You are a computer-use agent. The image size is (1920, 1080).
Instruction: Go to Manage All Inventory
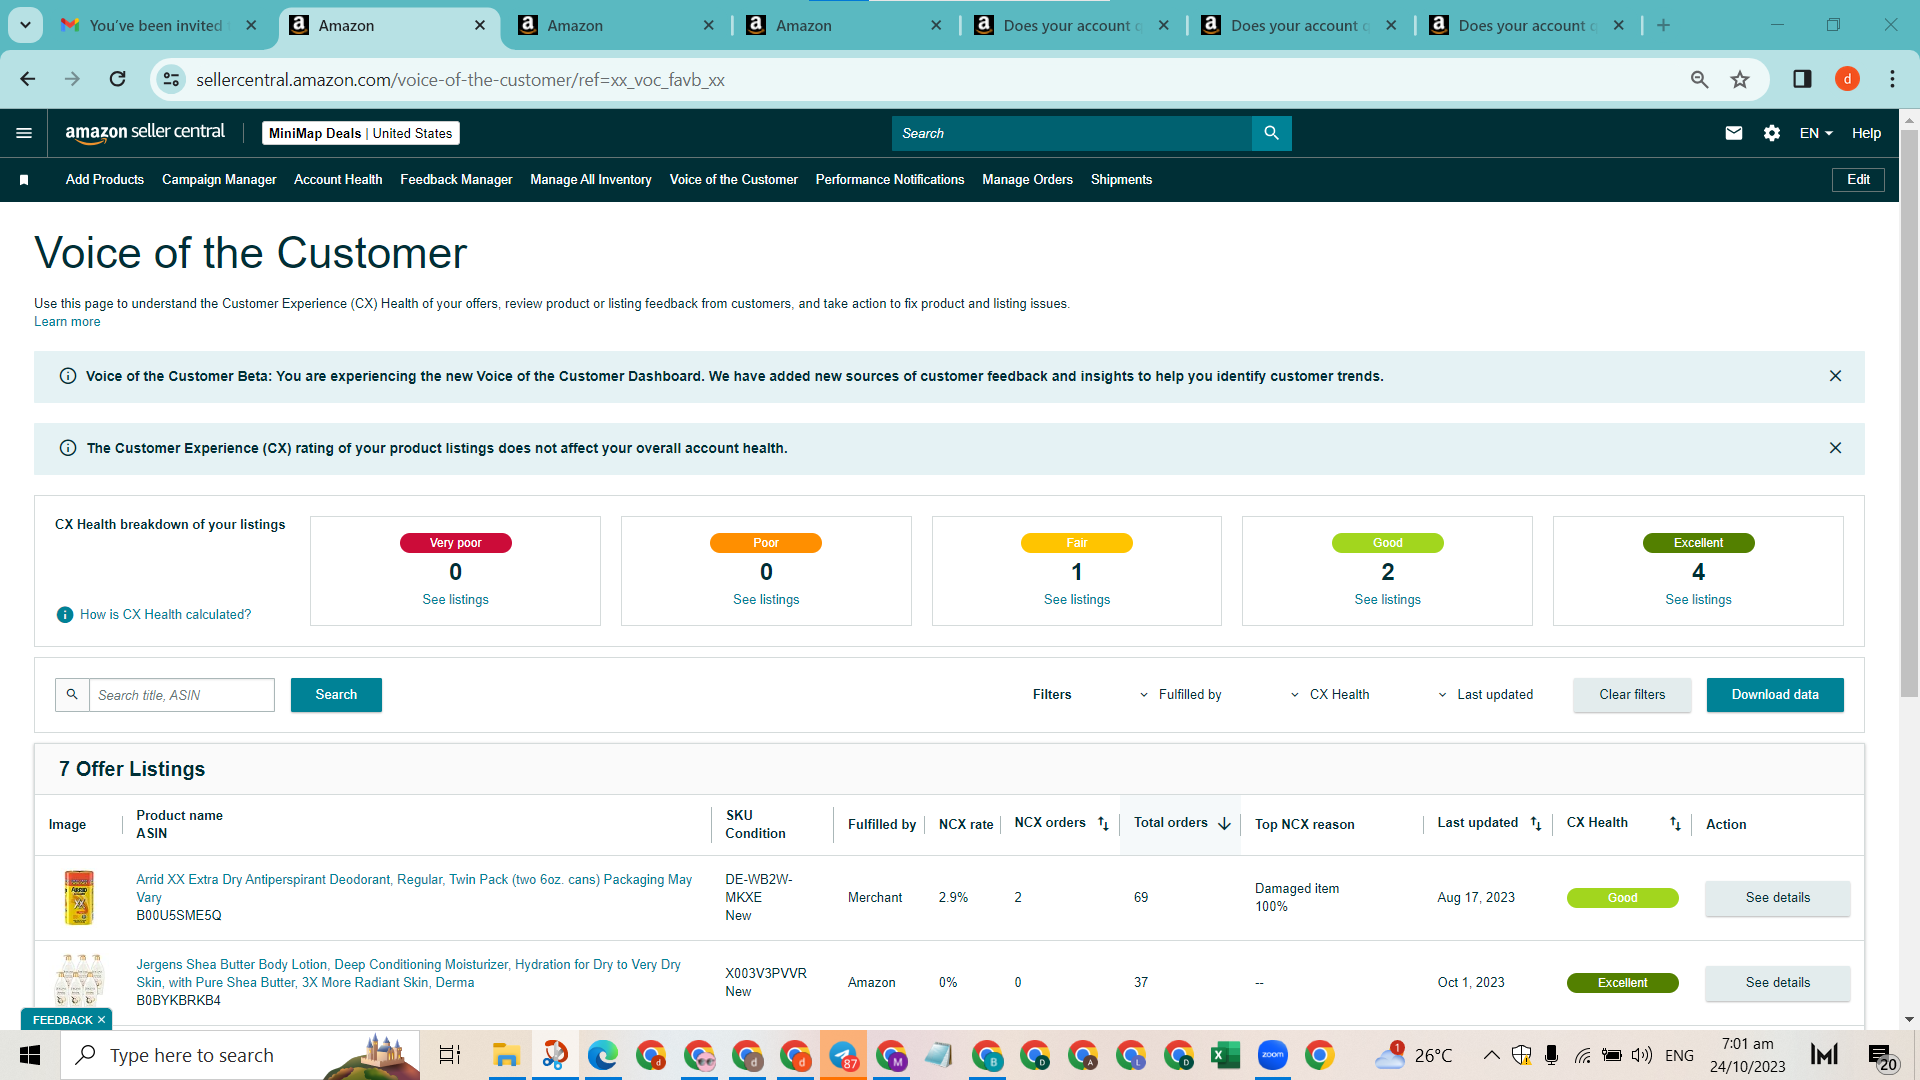(x=591, y=180)
